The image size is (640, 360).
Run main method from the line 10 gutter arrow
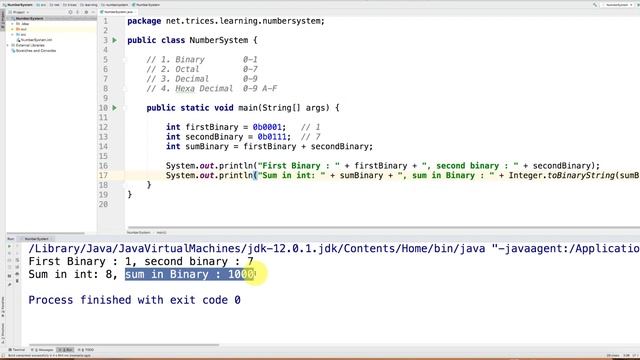(115, 108)
